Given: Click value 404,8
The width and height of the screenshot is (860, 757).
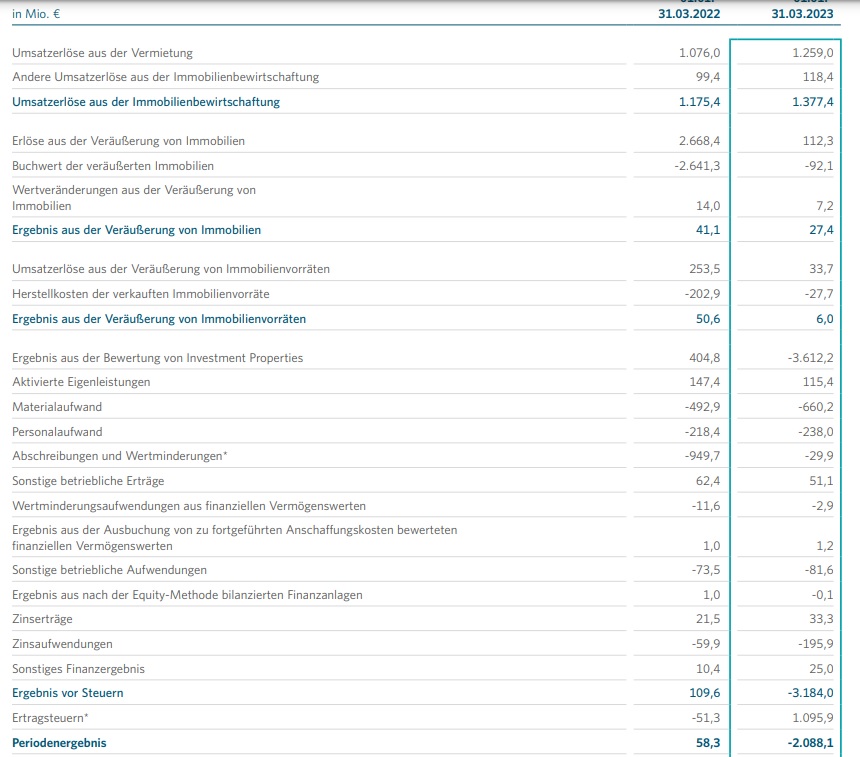Looking at the screenshot, I should click(705, 358).
